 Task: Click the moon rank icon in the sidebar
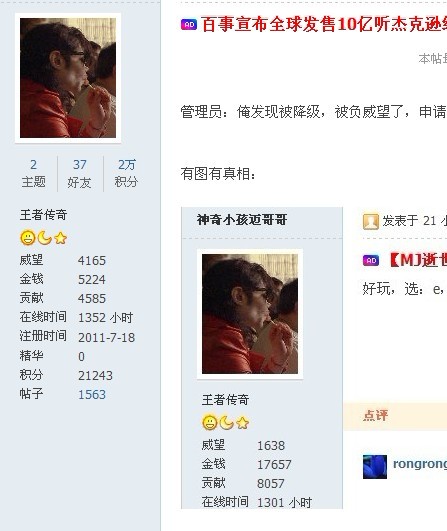pos(44,237)
